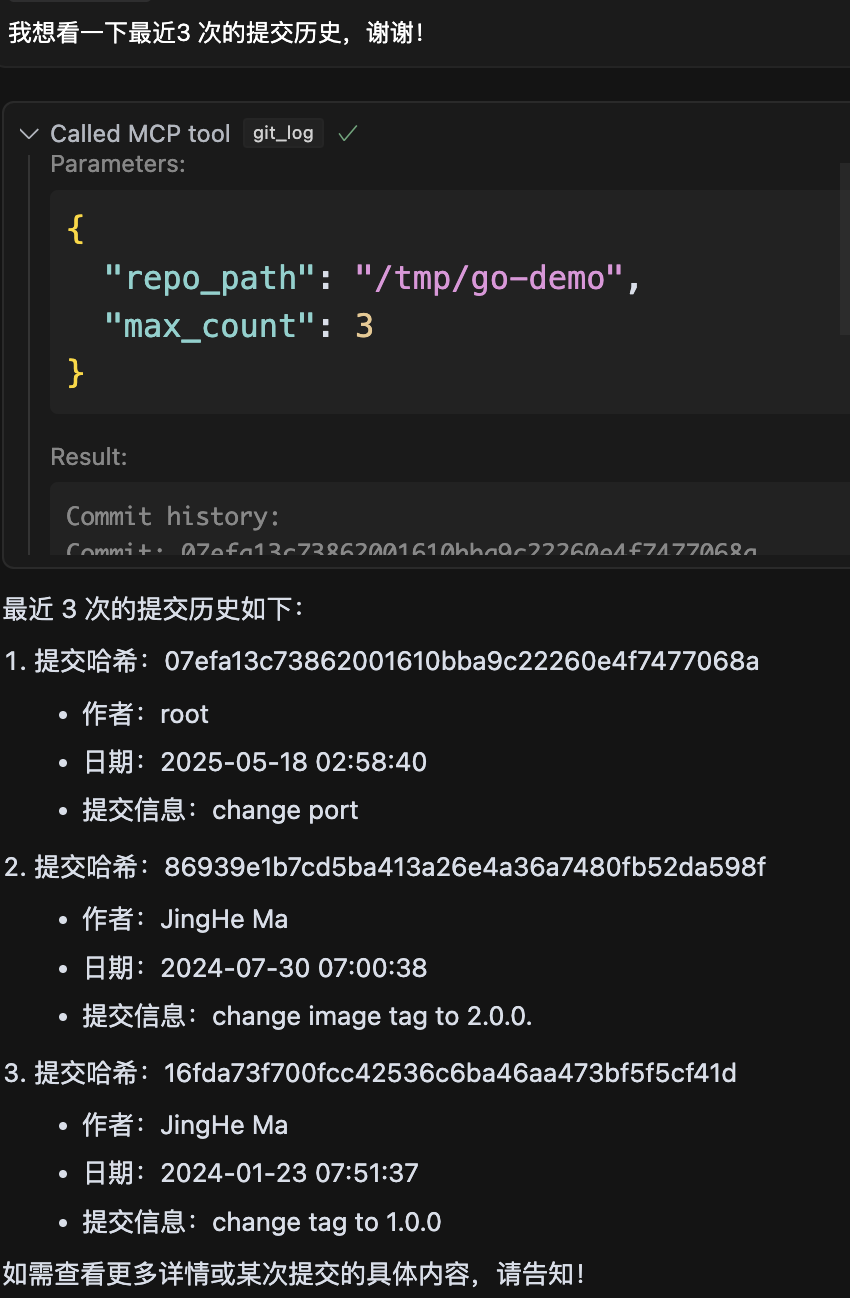Screen dimensions: 850x1298
Task: Click the commit message change port
Action: (x=285, y=810)
